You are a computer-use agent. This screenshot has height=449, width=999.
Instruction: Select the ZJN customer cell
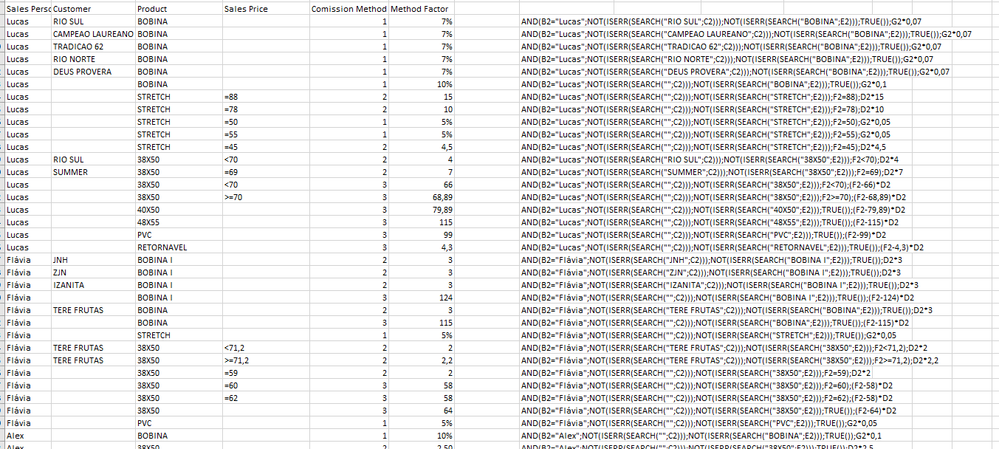click(x=94, y=273)
